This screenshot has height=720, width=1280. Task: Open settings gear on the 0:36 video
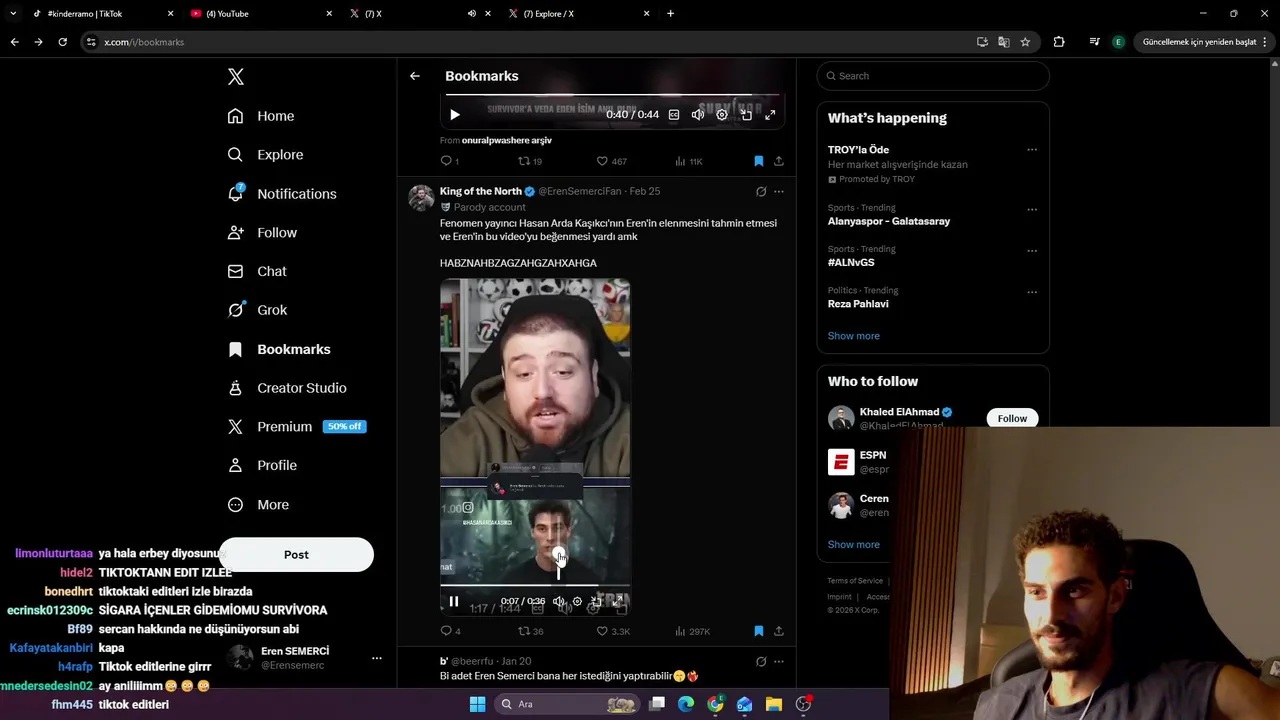tap(577, 601)
